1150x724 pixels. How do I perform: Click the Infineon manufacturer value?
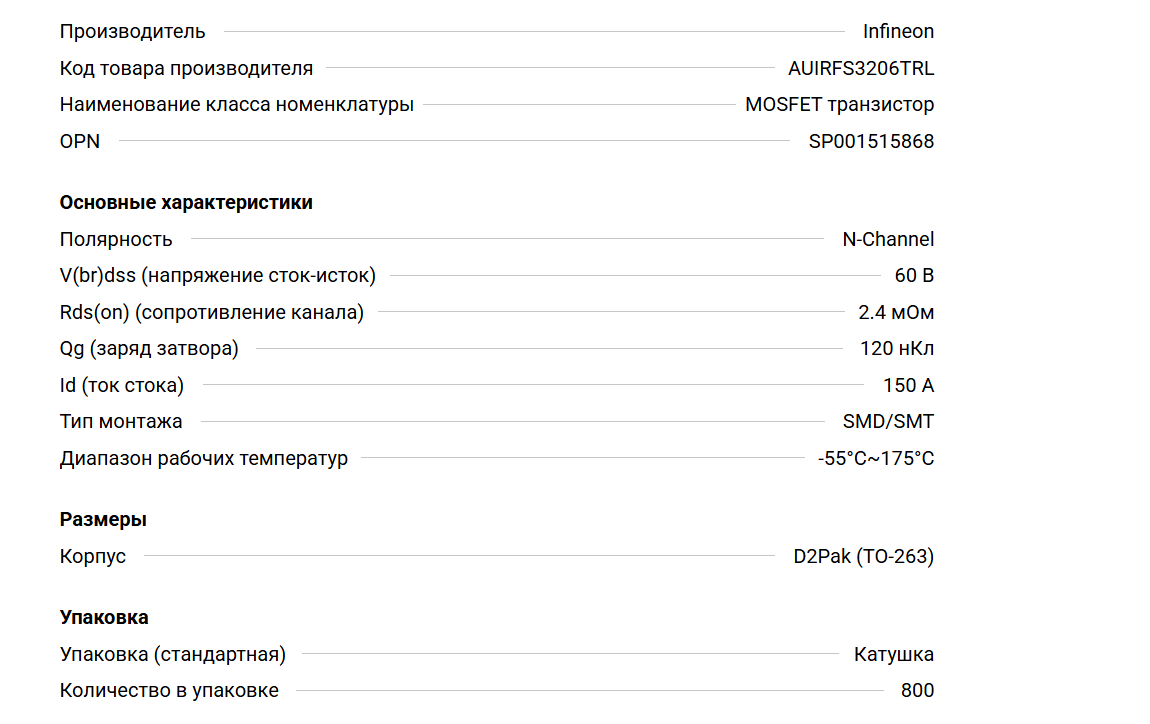(898, 31)
